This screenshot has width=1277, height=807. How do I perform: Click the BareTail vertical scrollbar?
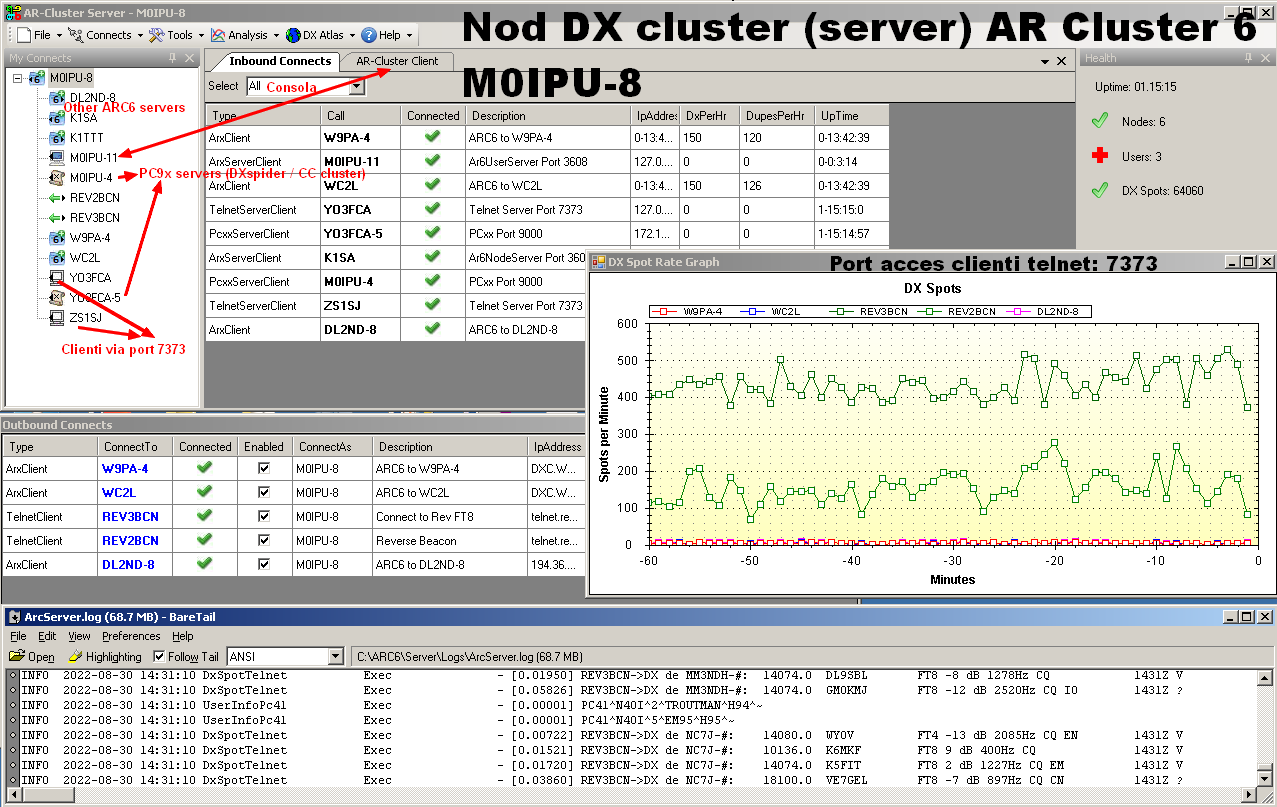(1265, 728)
